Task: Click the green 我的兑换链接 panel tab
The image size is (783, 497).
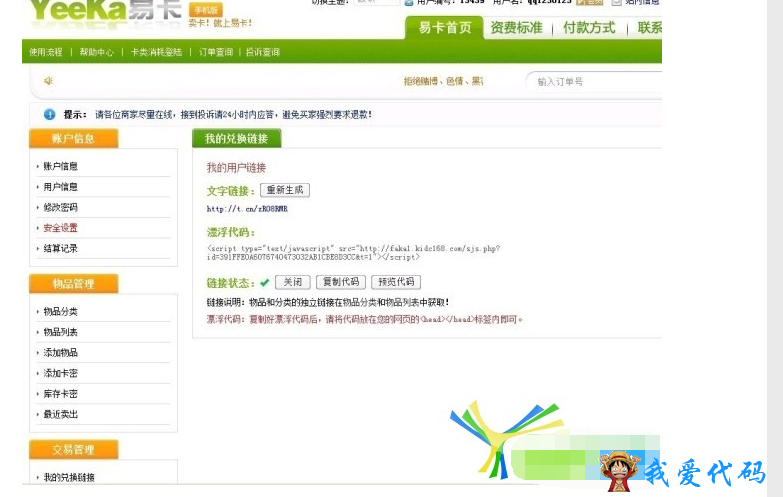Action: click(237, 138)
